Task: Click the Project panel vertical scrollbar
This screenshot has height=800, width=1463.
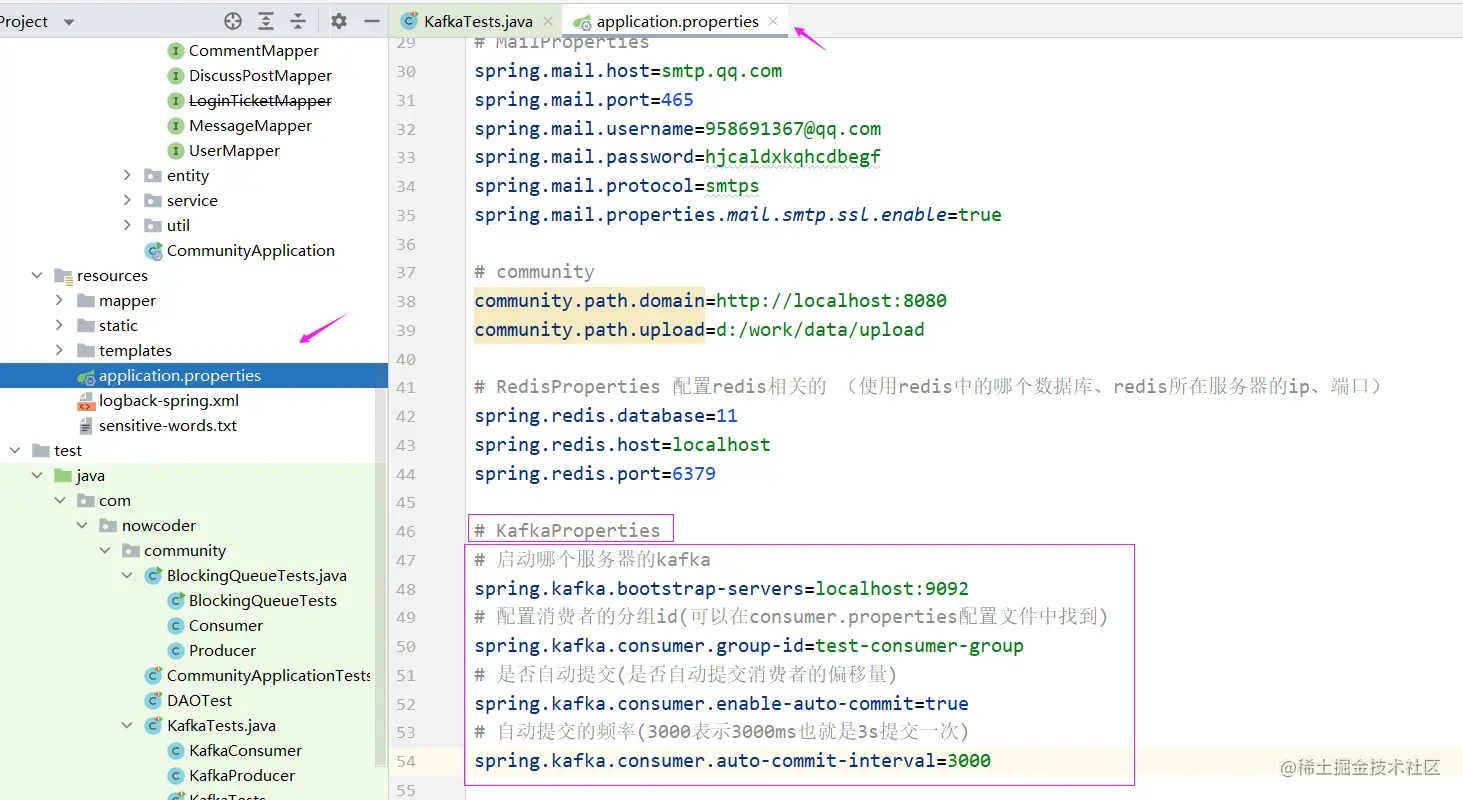Action: tap(381, 575)
